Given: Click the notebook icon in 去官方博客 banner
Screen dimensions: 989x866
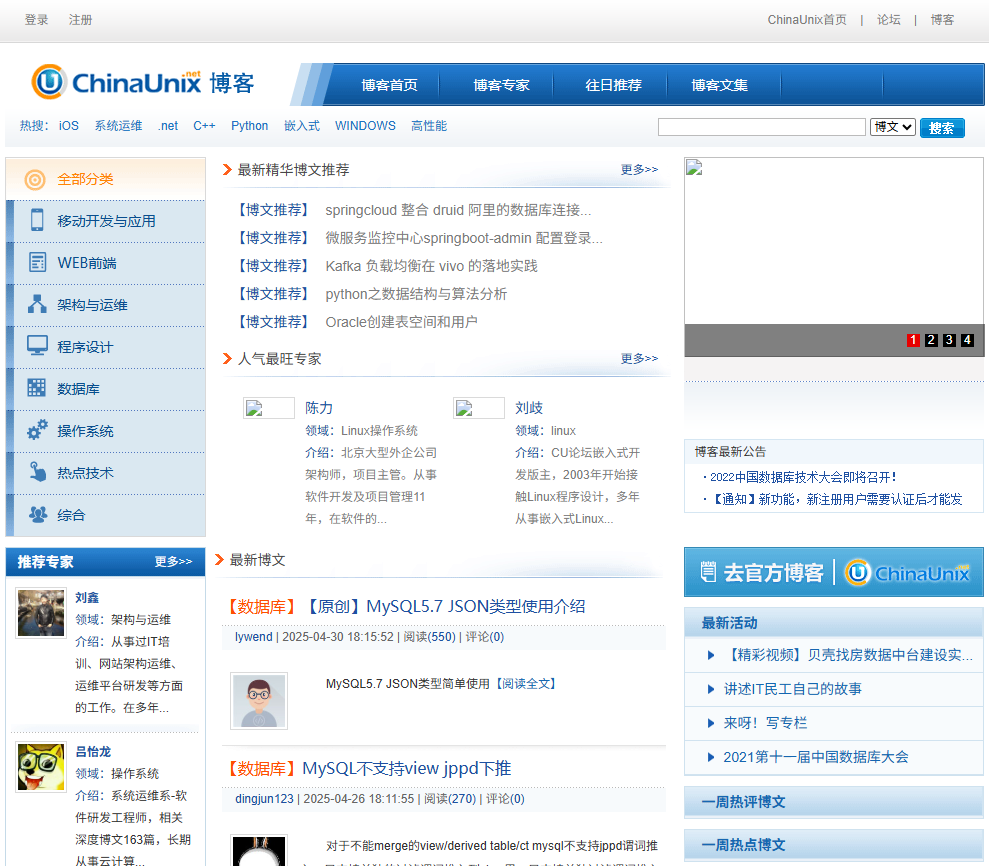Looking at the screenshot, I should [708, 572].
